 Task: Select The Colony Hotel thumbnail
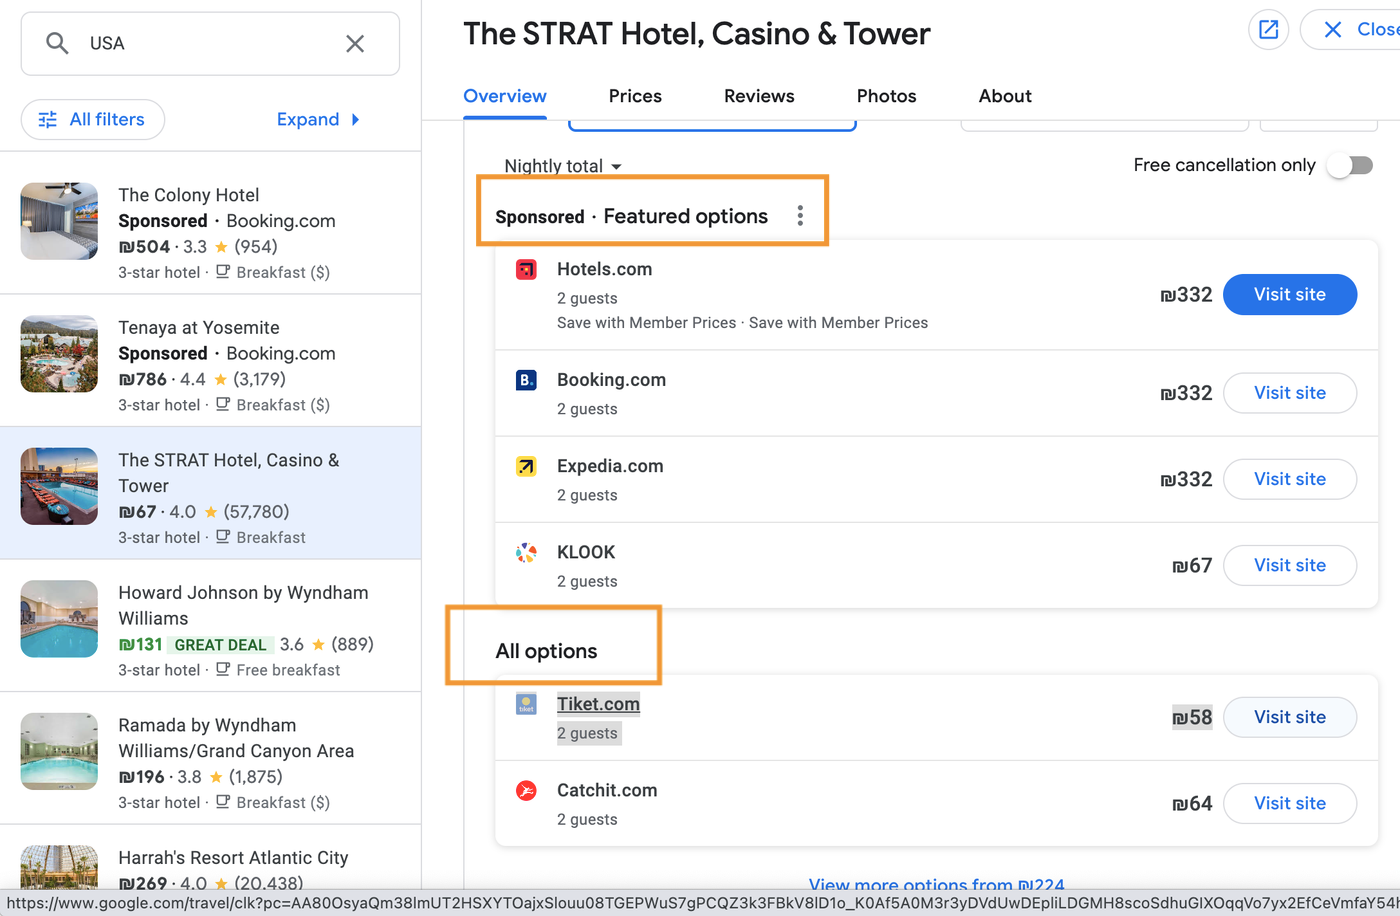(59, 221)
